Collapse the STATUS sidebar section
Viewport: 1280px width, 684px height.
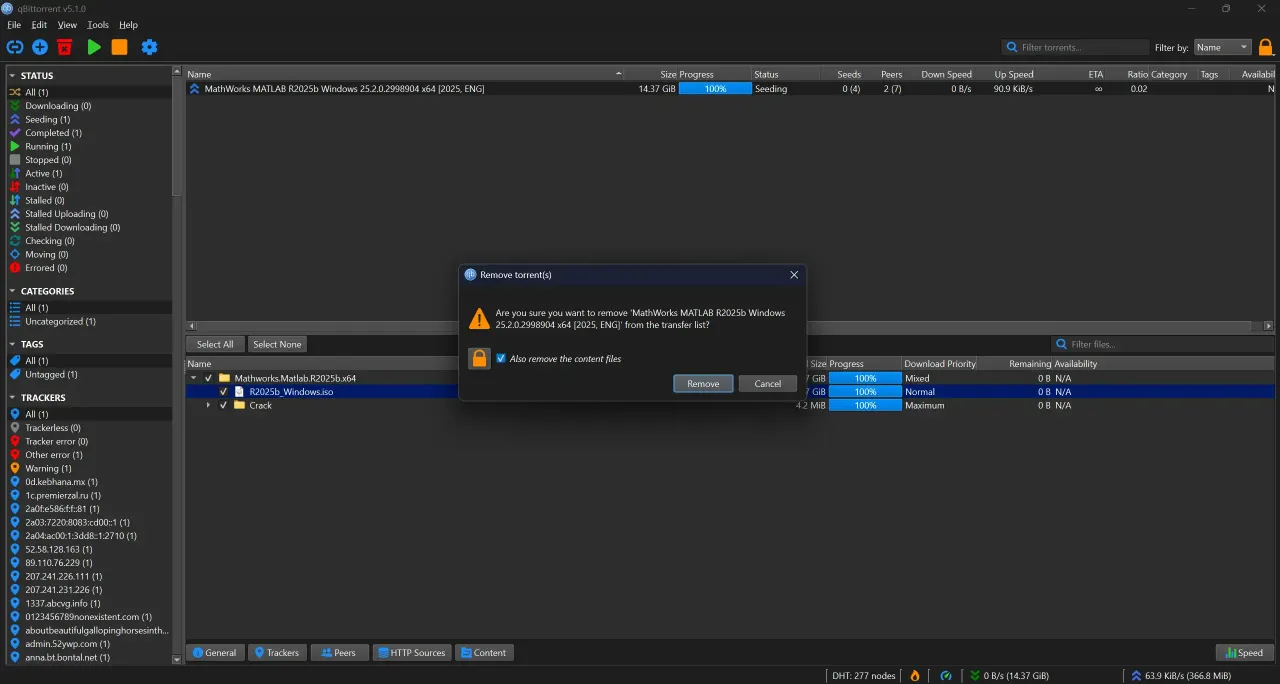click(x=12, y=76)
